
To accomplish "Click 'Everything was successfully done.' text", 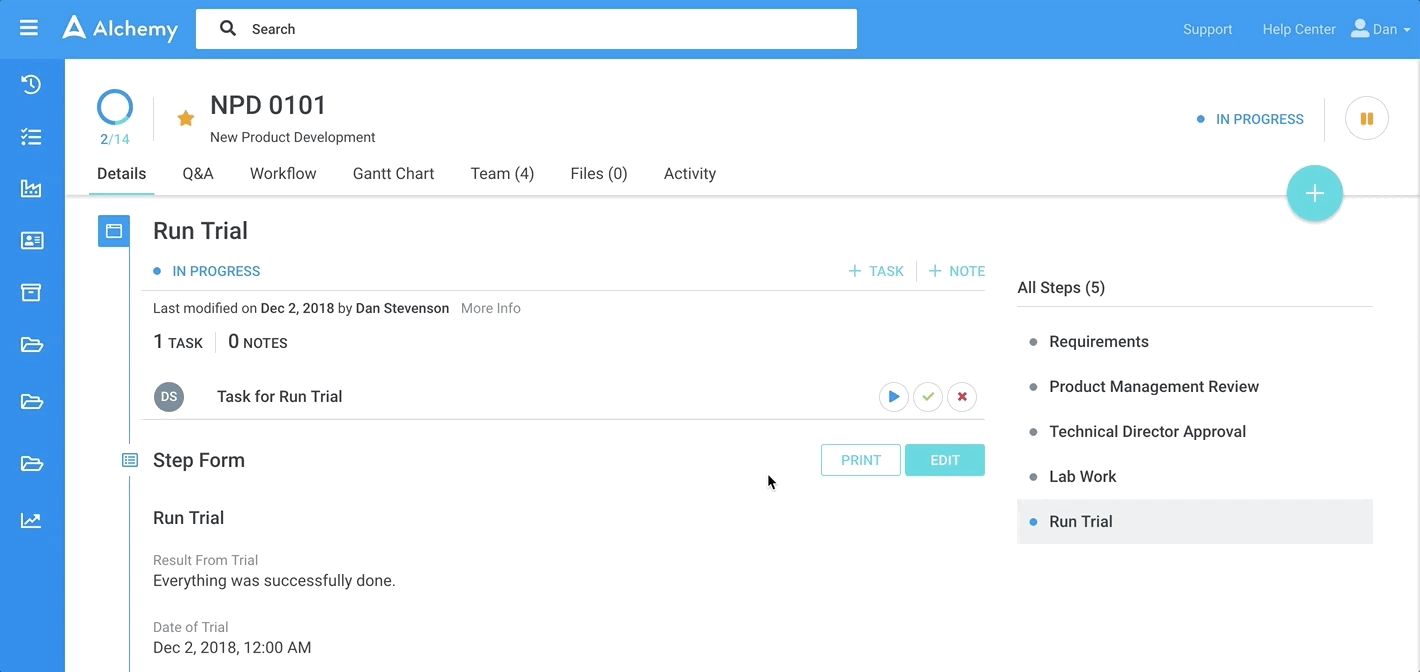I will [x=274, y=581].
